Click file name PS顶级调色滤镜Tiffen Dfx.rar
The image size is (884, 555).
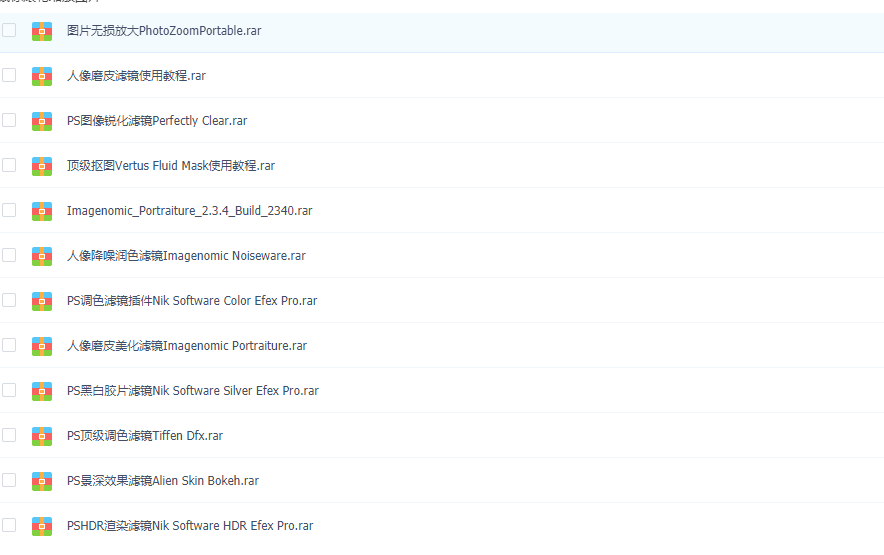tap(145, 436)
